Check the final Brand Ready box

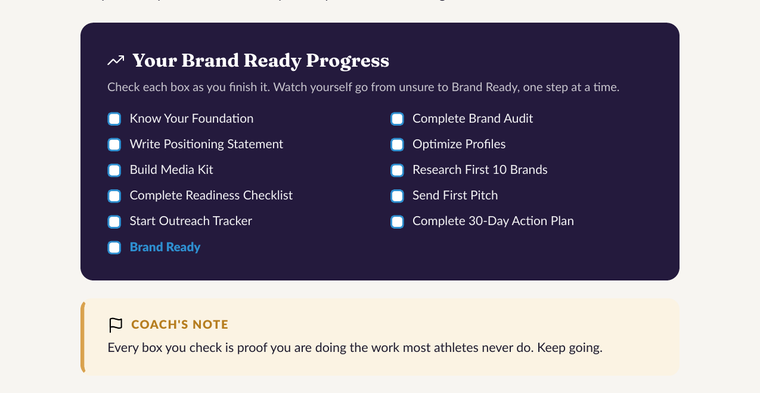coord(114,247)
